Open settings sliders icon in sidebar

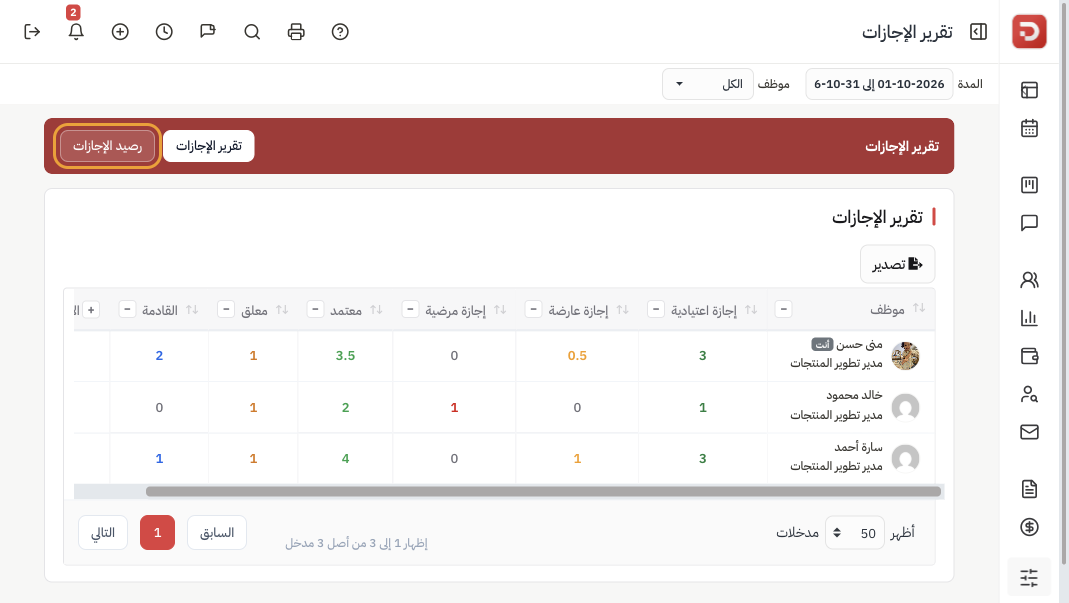[x=1029, y=578]
